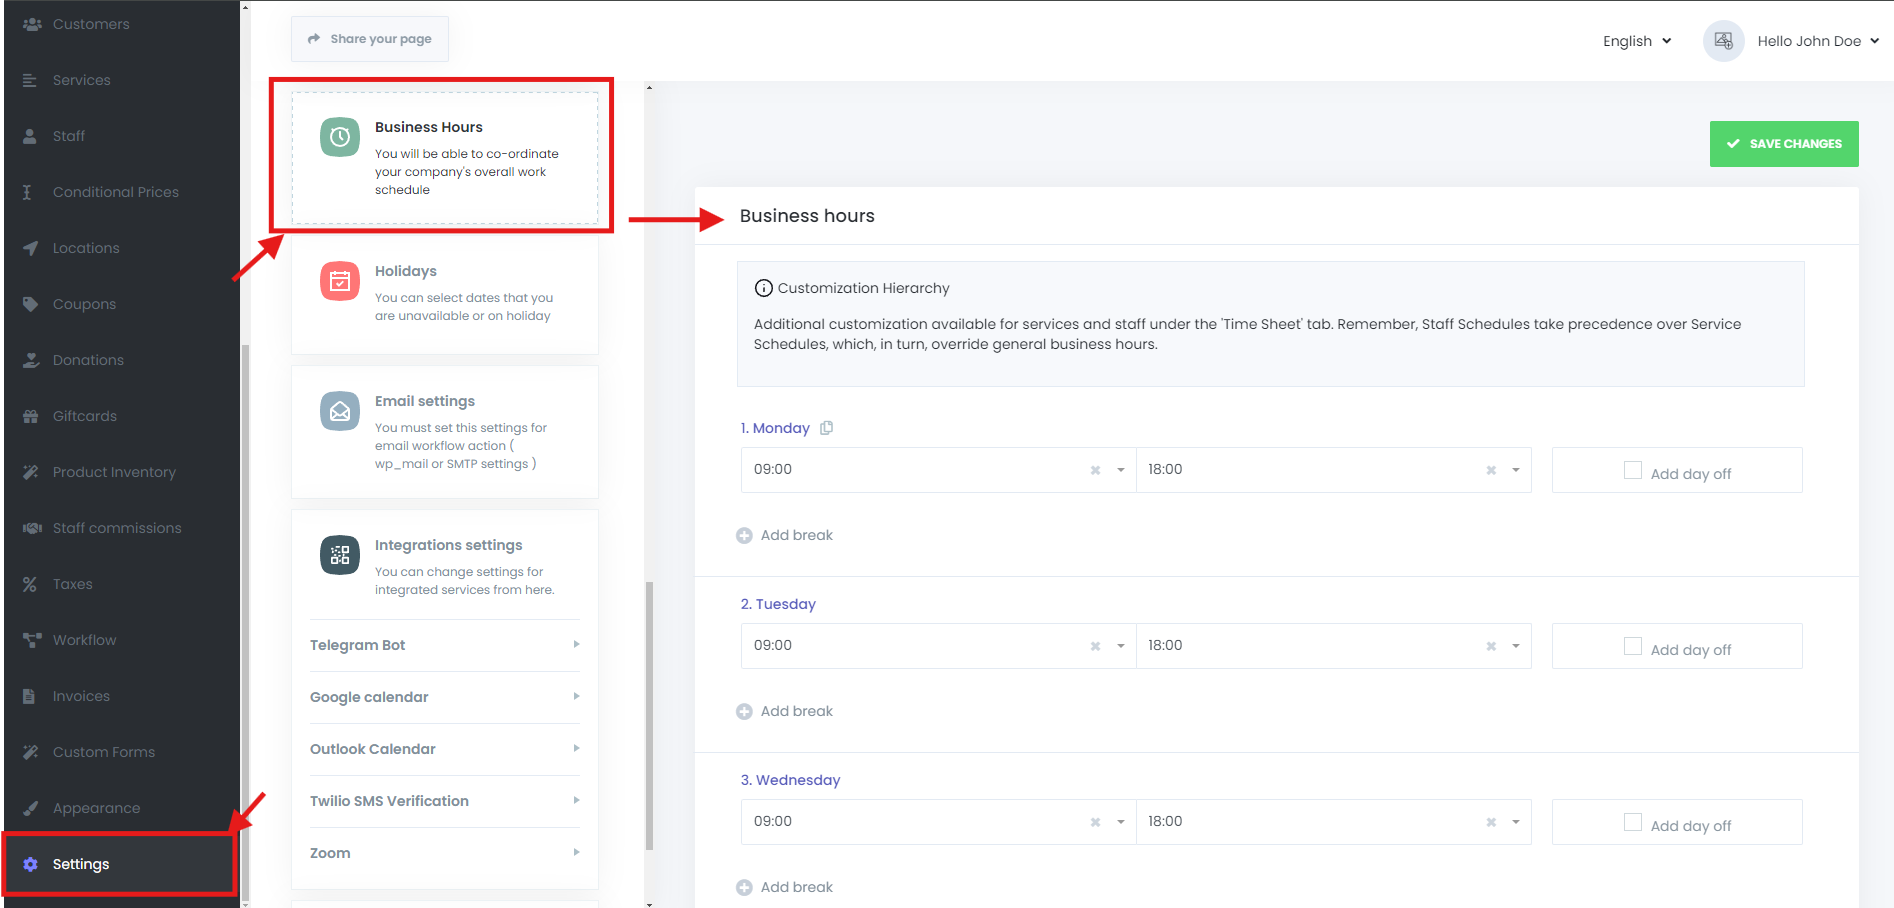Image resolution: width=1894 pixels, height=908 pixels.
Task: Click the Holidays calendar icon
Action: (340, 281)
